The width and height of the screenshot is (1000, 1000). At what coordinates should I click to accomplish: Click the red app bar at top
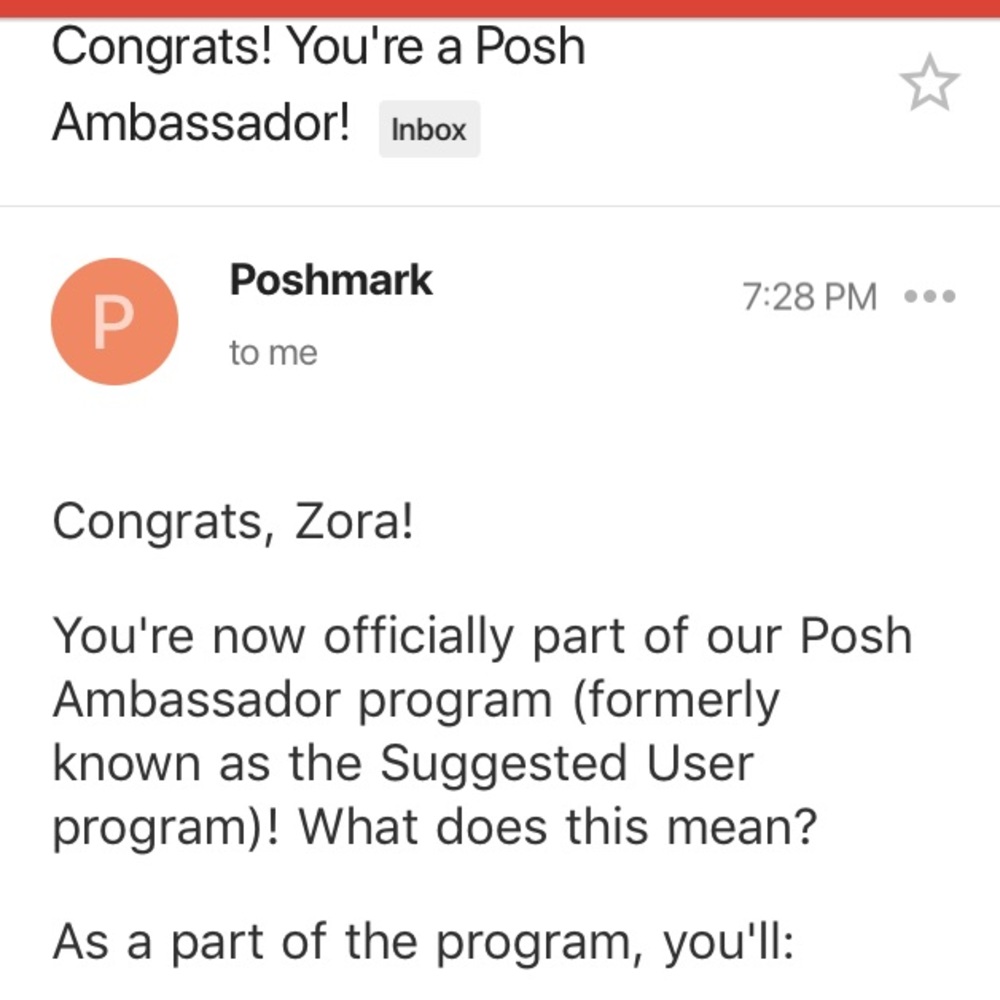tap(500, 8)
